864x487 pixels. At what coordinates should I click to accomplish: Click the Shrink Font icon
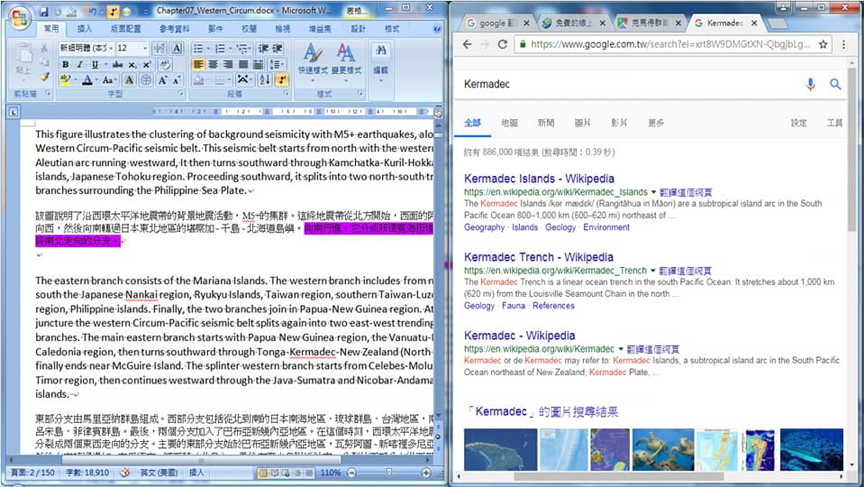[x=176, y=80]
